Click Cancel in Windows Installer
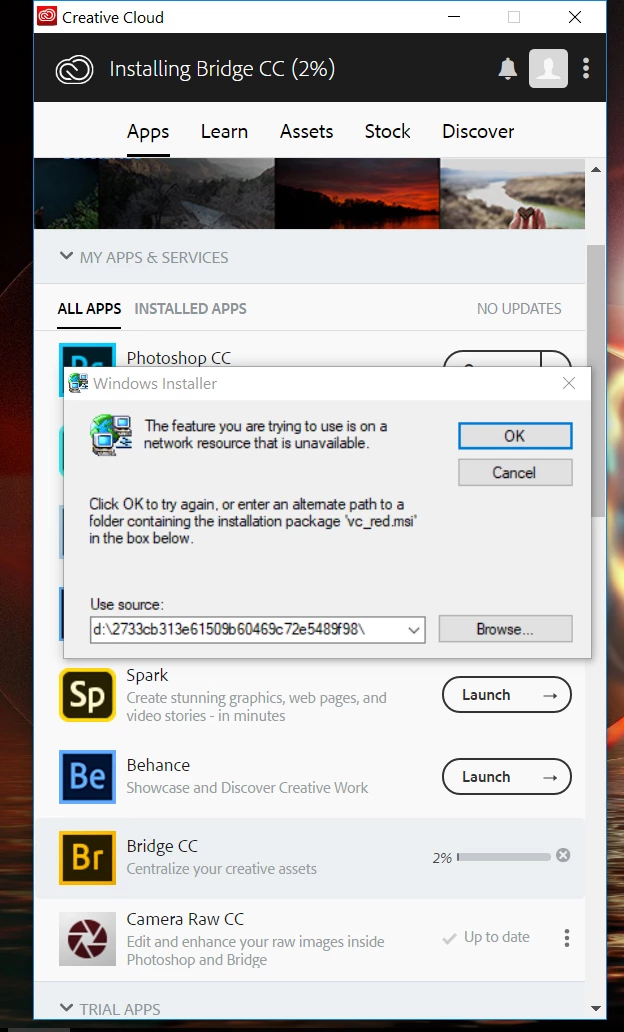This screenshot has height=1032, width=624. click(515, 473)
